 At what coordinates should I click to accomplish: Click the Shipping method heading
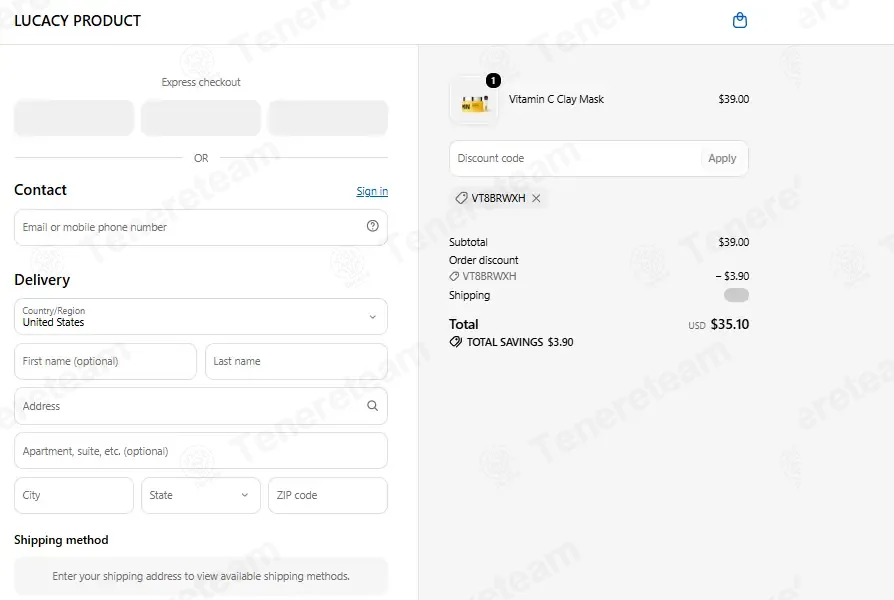click(x=61, y=540)
